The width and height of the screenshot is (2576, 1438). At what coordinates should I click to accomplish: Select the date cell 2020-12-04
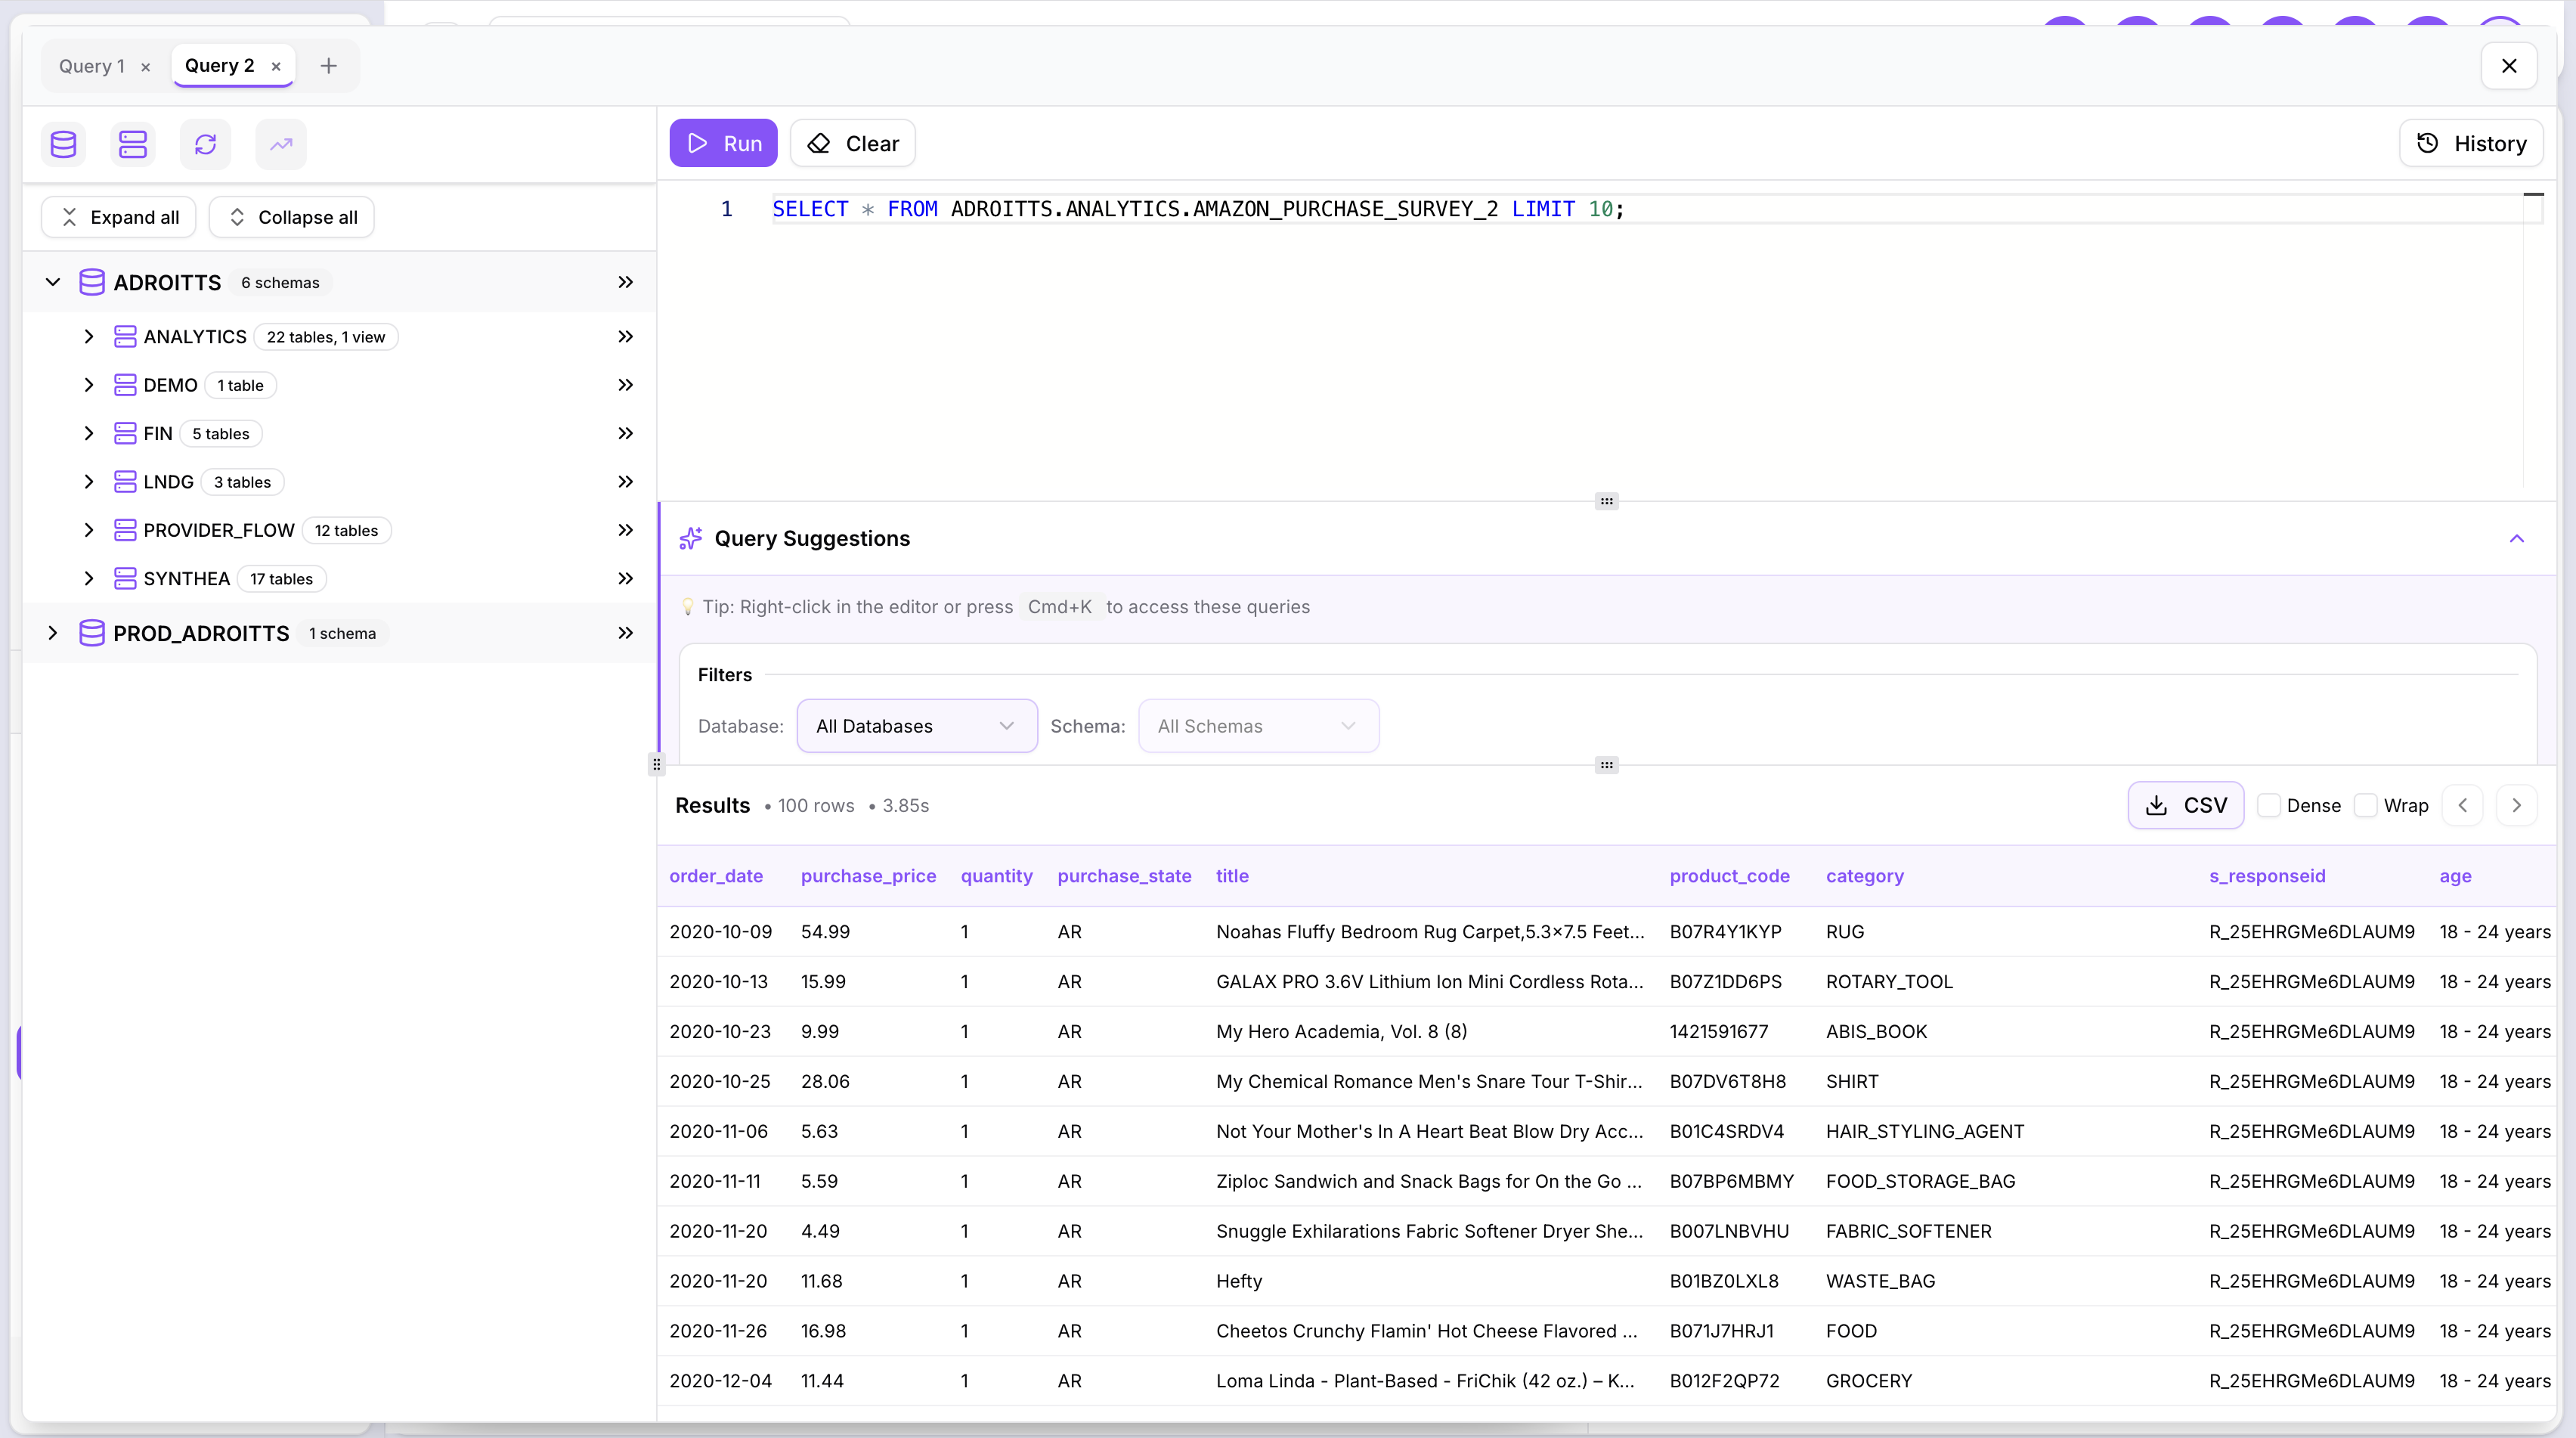pos(720,1381)
